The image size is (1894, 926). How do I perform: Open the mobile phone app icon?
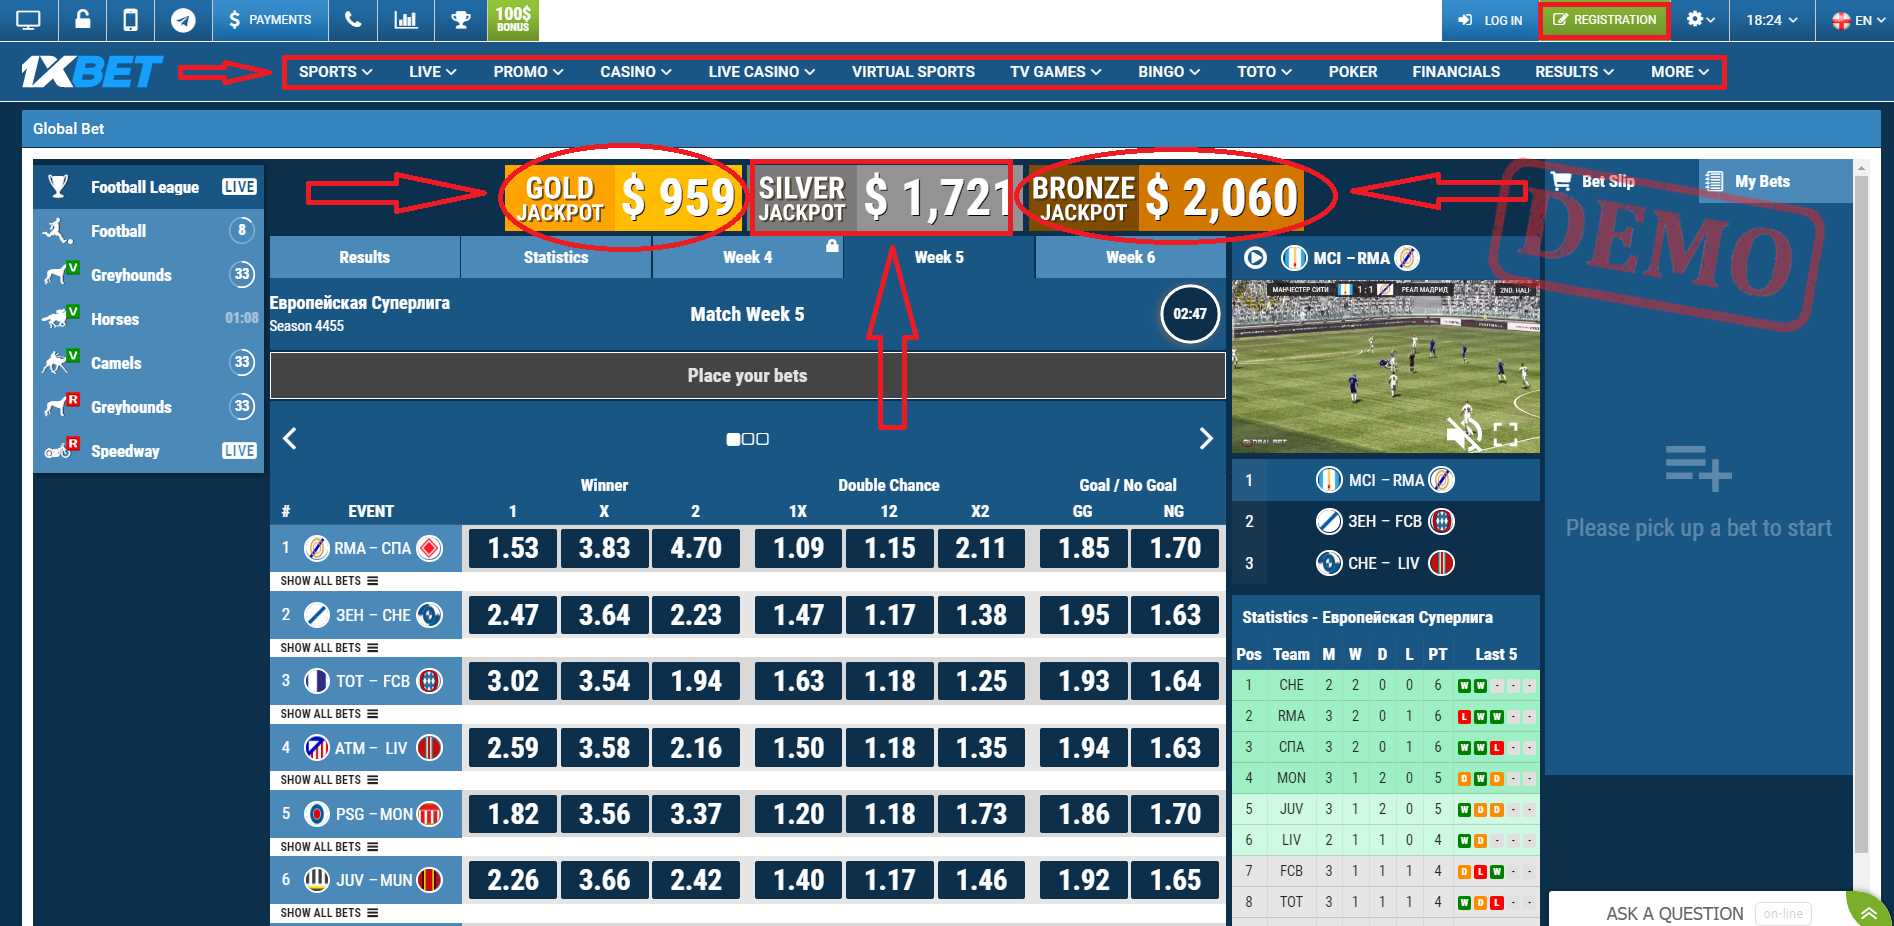coord(130,19)
